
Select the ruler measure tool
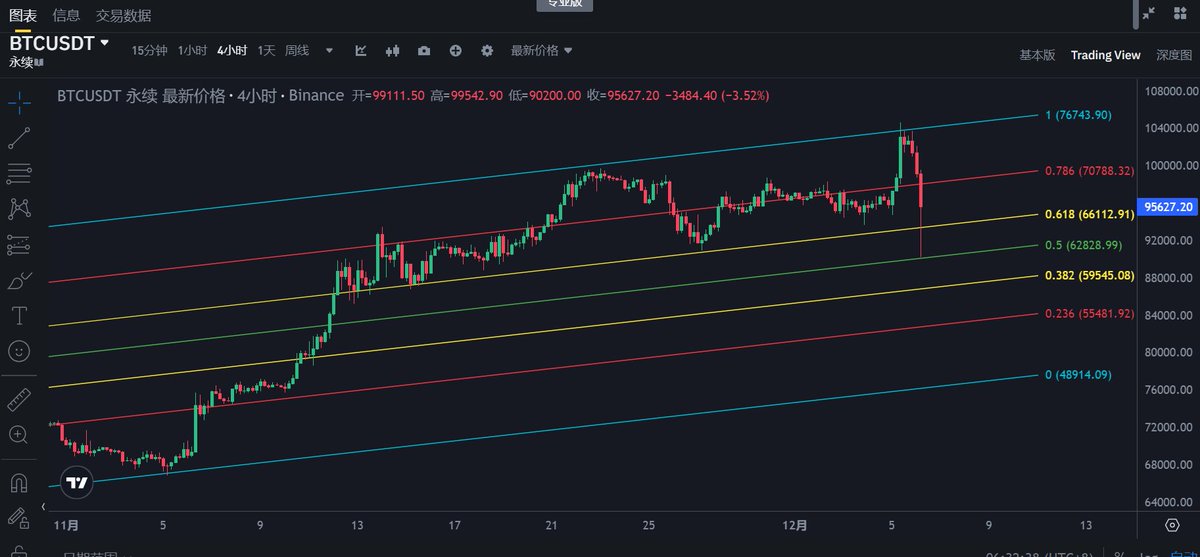pyautogui.click(x=19, y=399)
